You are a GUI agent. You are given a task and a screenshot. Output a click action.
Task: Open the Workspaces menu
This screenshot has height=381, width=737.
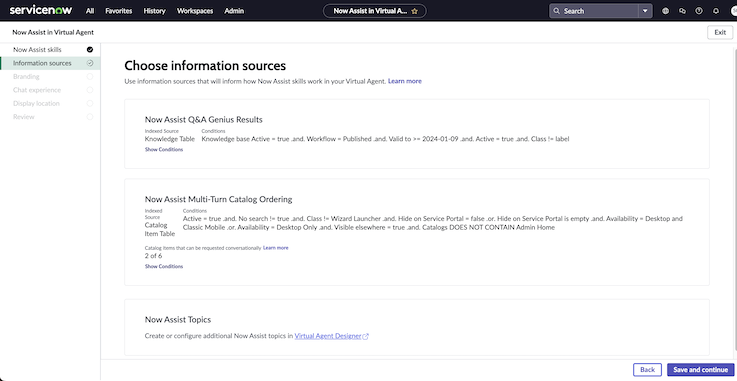(x=195, y=11)
